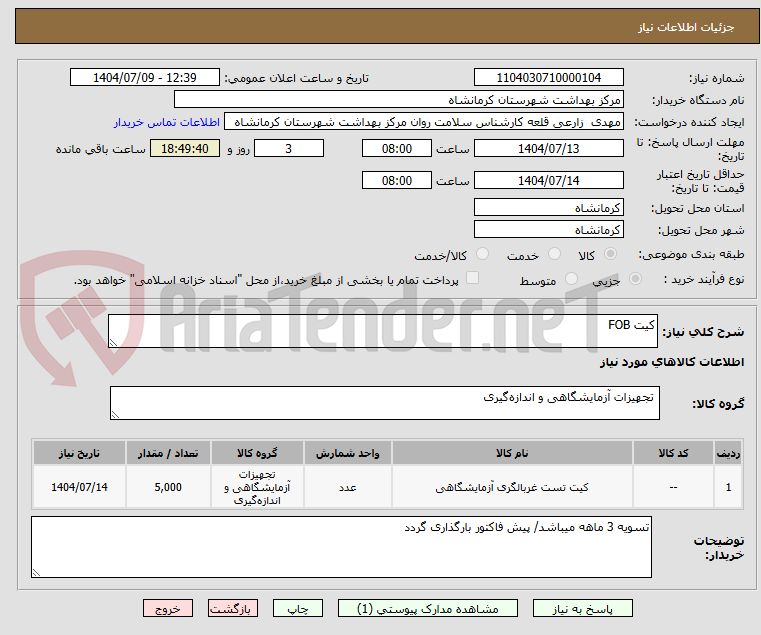Click the توضیحات خریدار text area

(x=341, y=547)
